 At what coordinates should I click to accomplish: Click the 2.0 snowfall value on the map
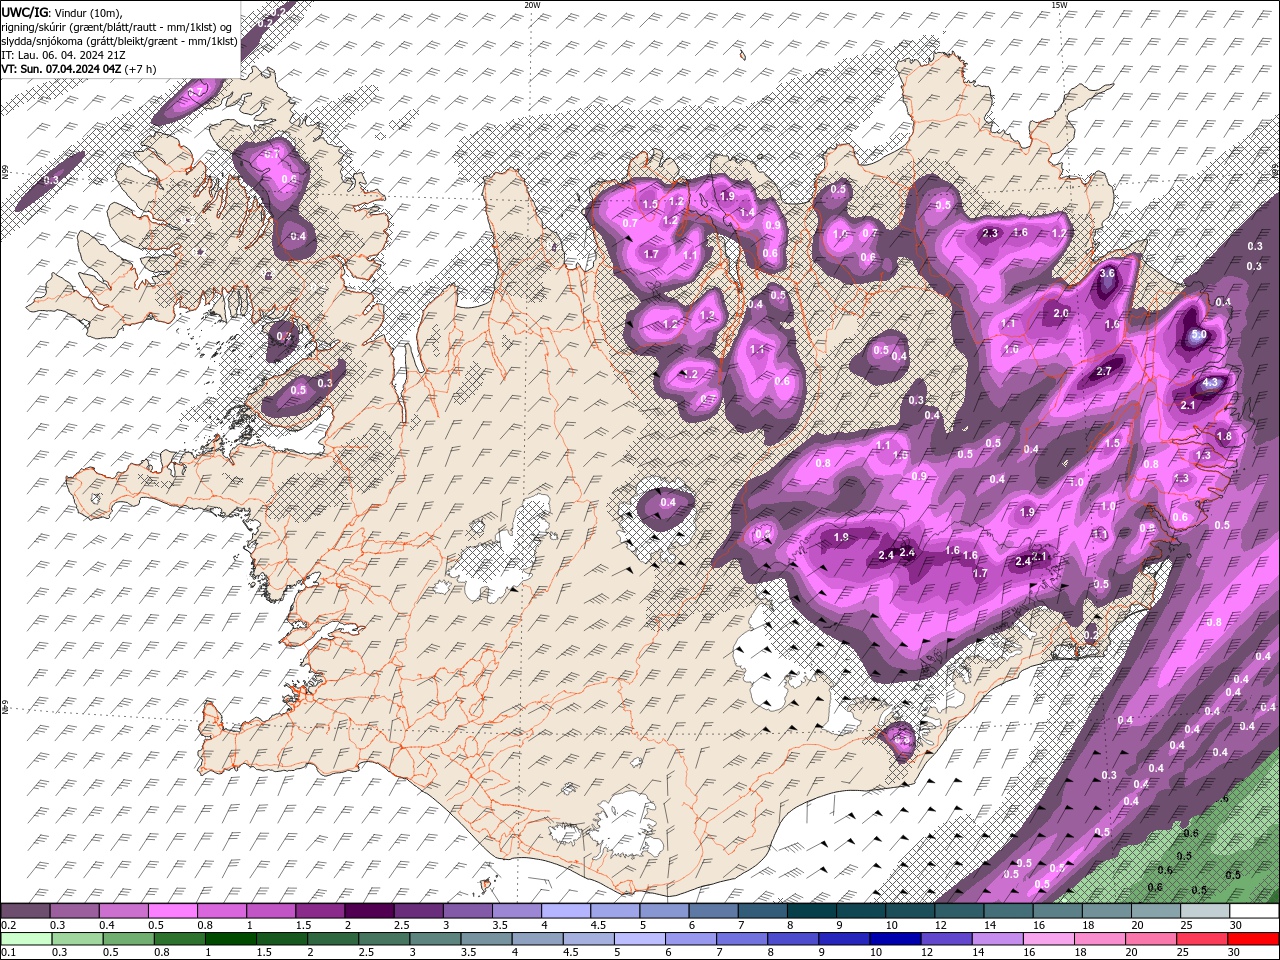[1061, 313]
